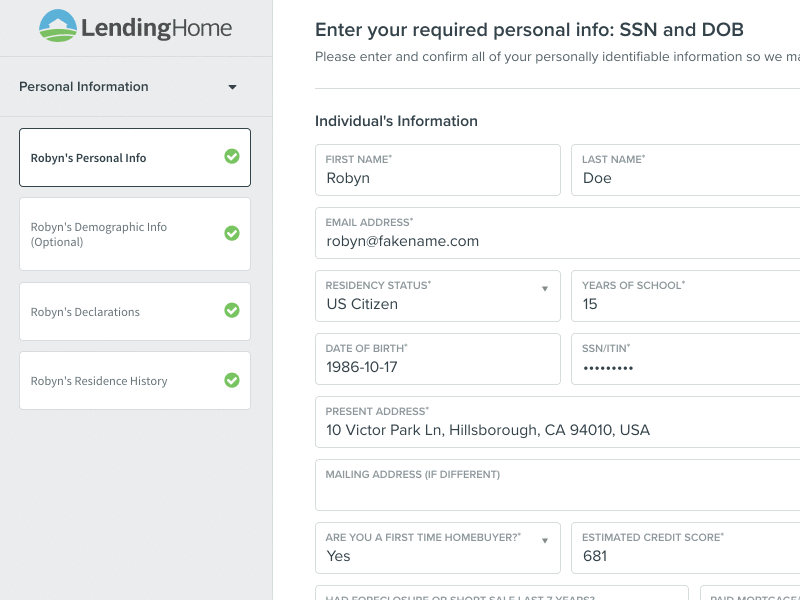
Task: Click the checkmark next to Robyn's Declarations
Action: click(232, 311)
